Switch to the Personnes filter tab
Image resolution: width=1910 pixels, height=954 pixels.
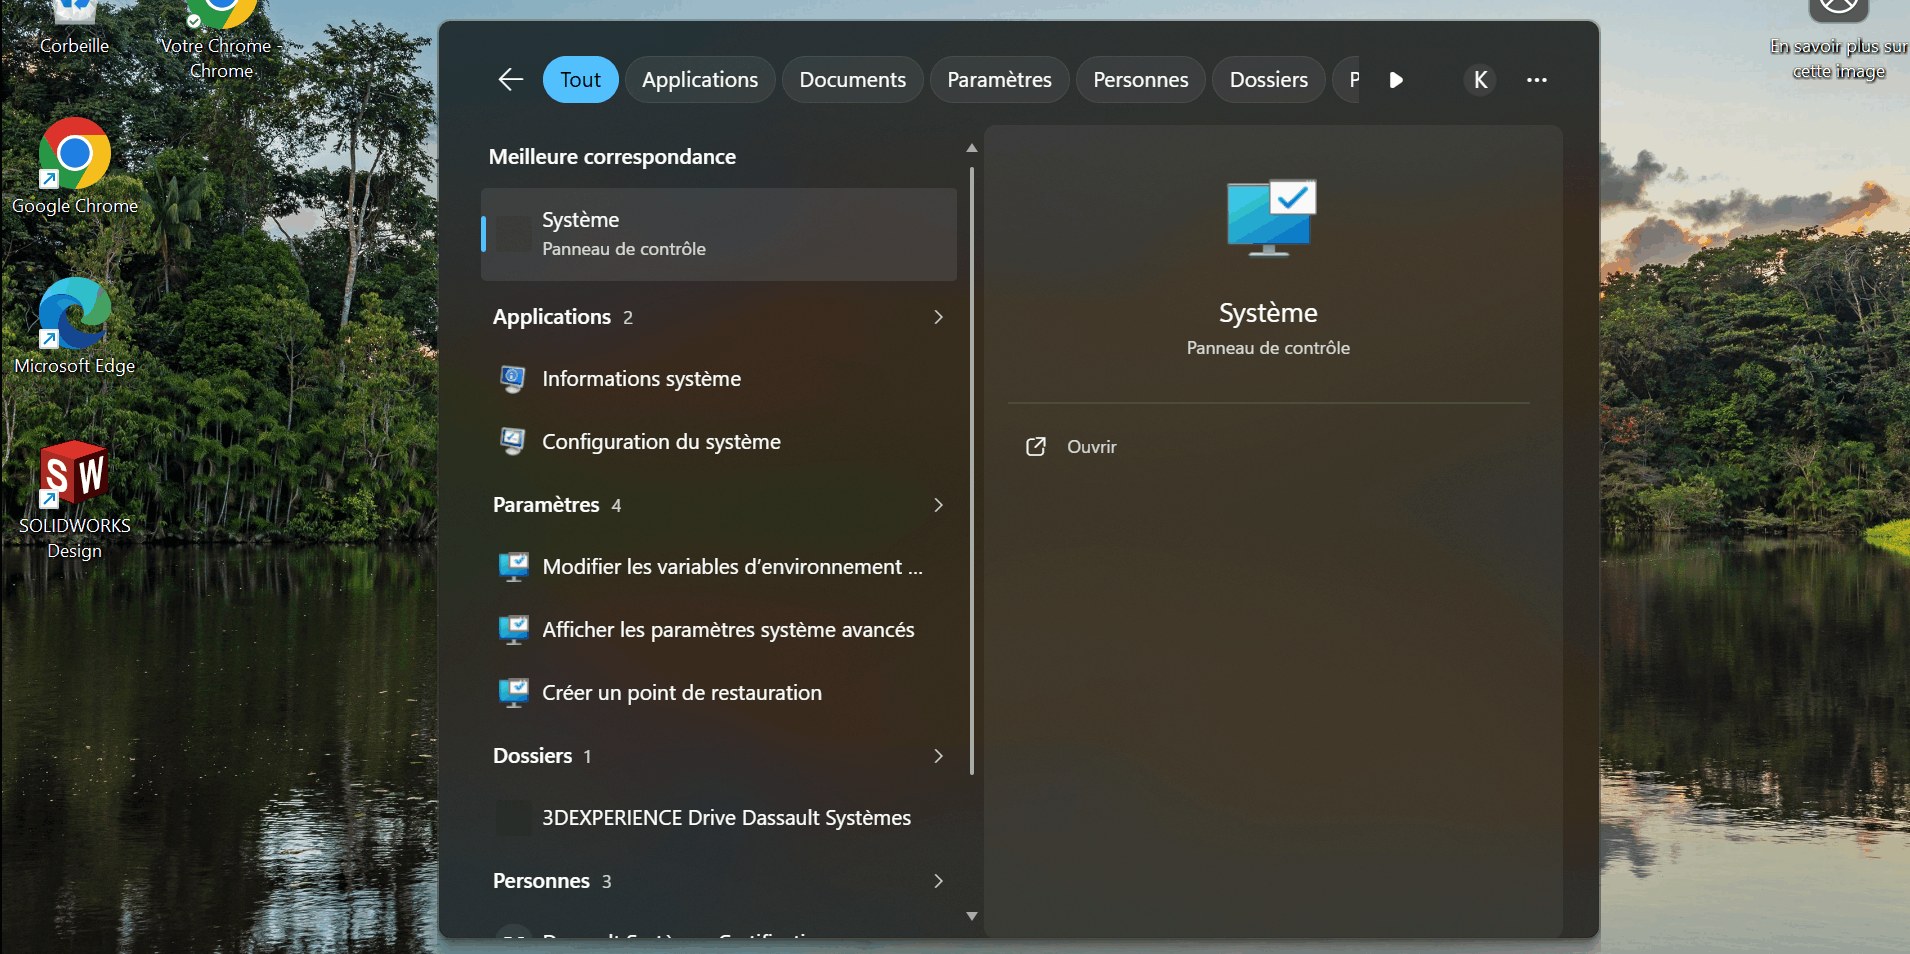pos(1141,80)
